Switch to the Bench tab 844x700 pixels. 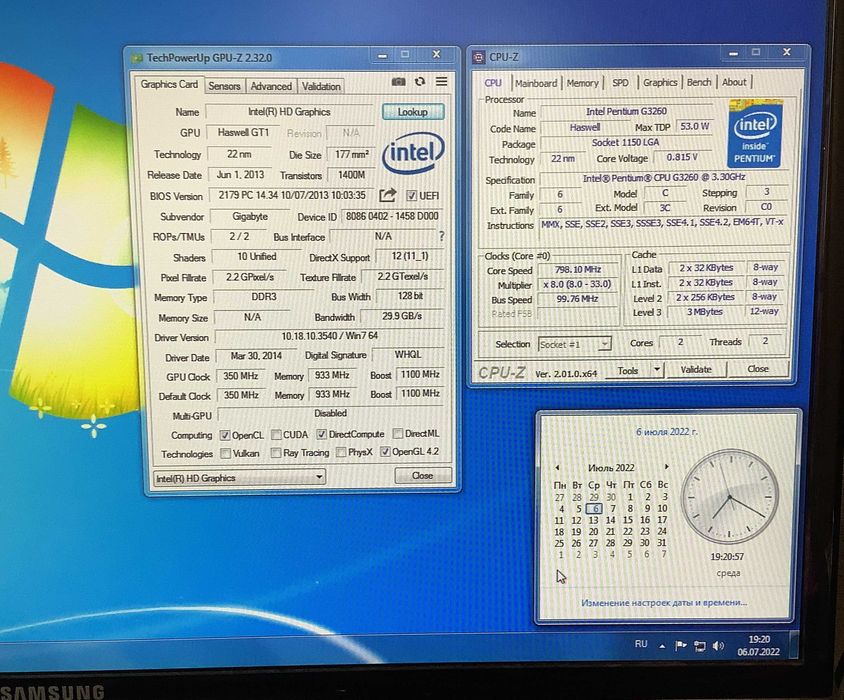coord(699,82)
